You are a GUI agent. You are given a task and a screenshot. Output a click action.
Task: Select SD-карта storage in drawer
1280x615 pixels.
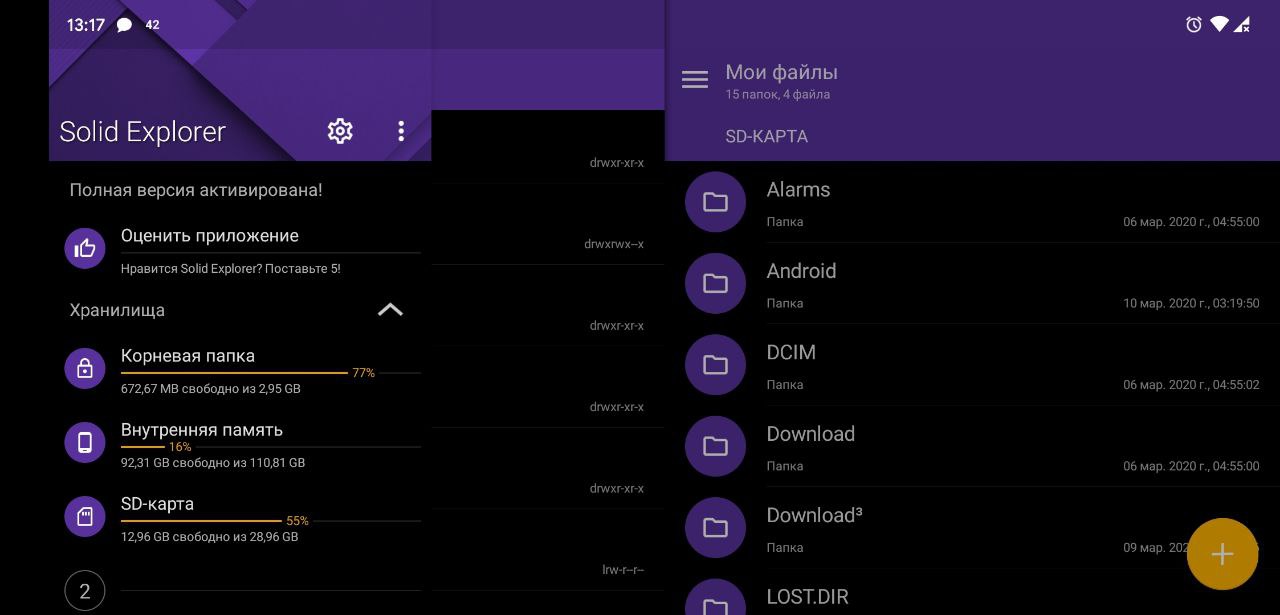(242, 518)
